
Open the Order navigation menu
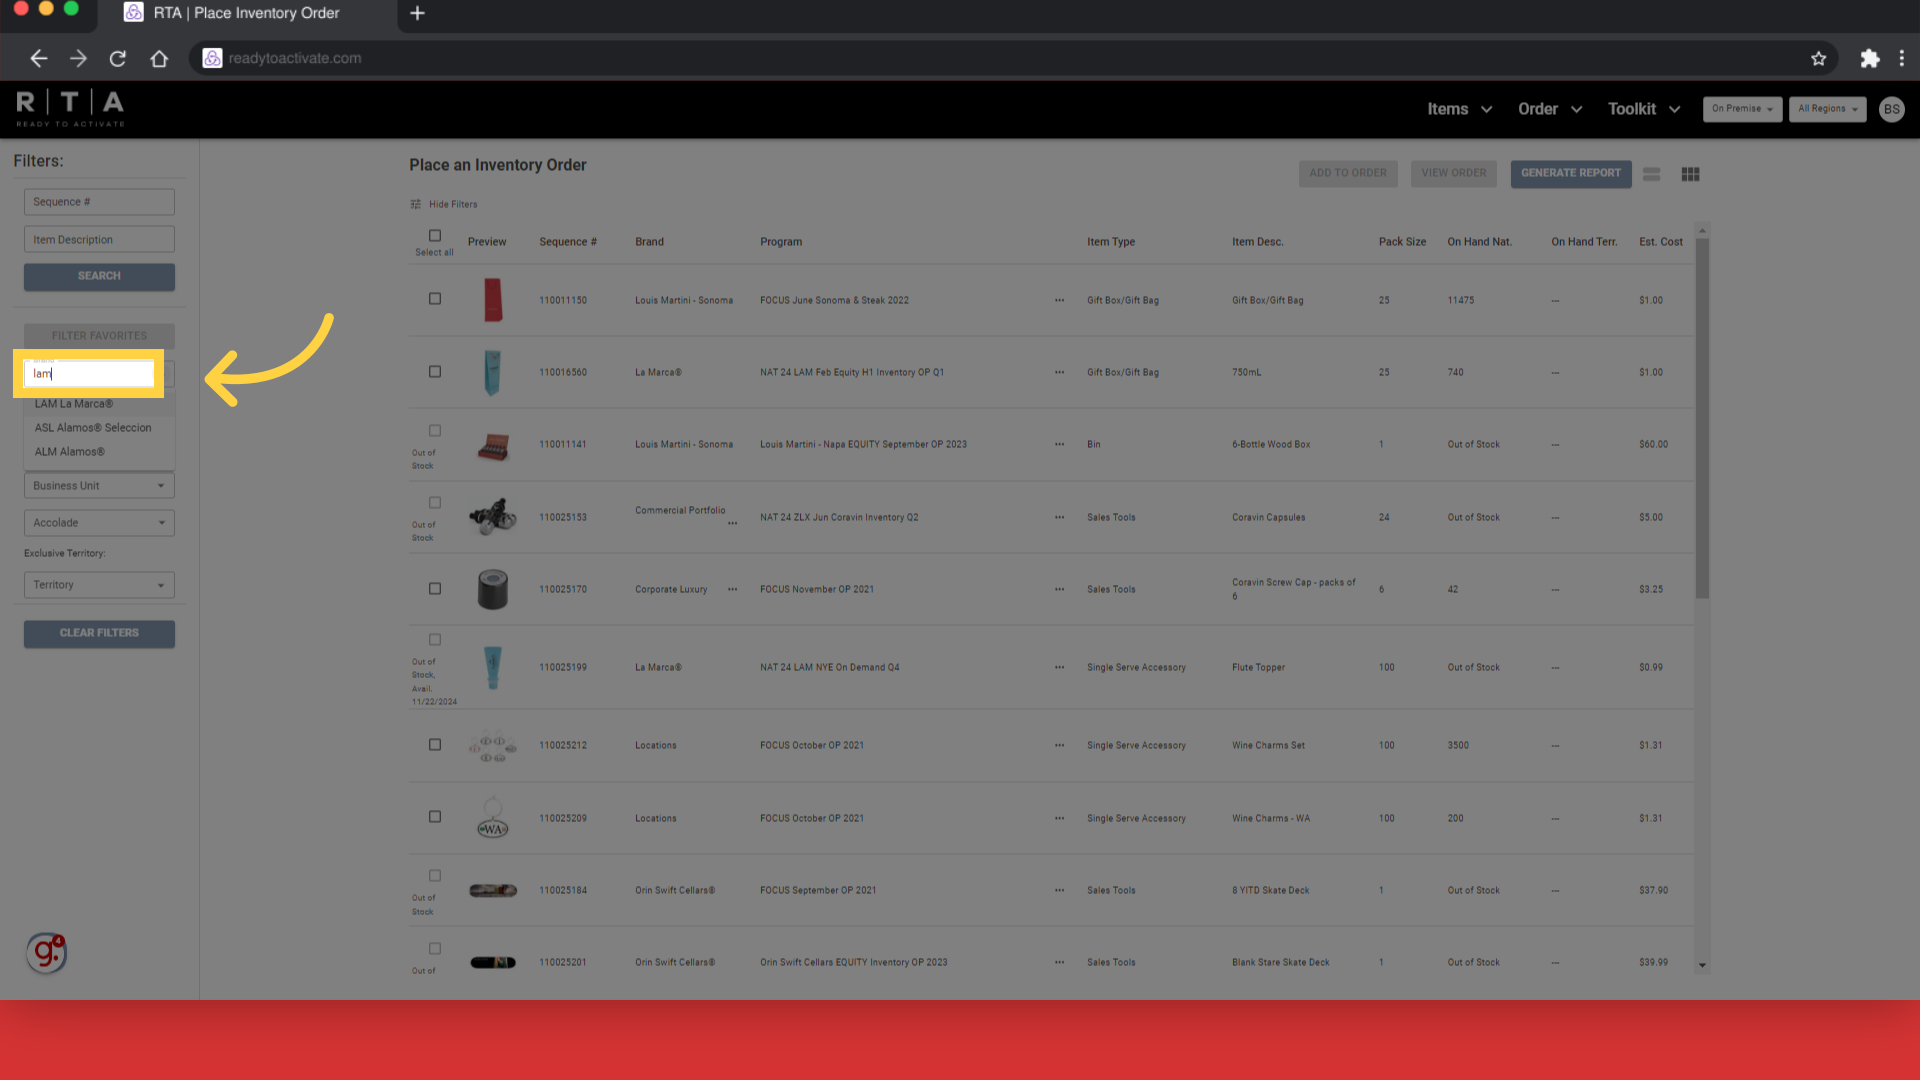point(1550,109)
